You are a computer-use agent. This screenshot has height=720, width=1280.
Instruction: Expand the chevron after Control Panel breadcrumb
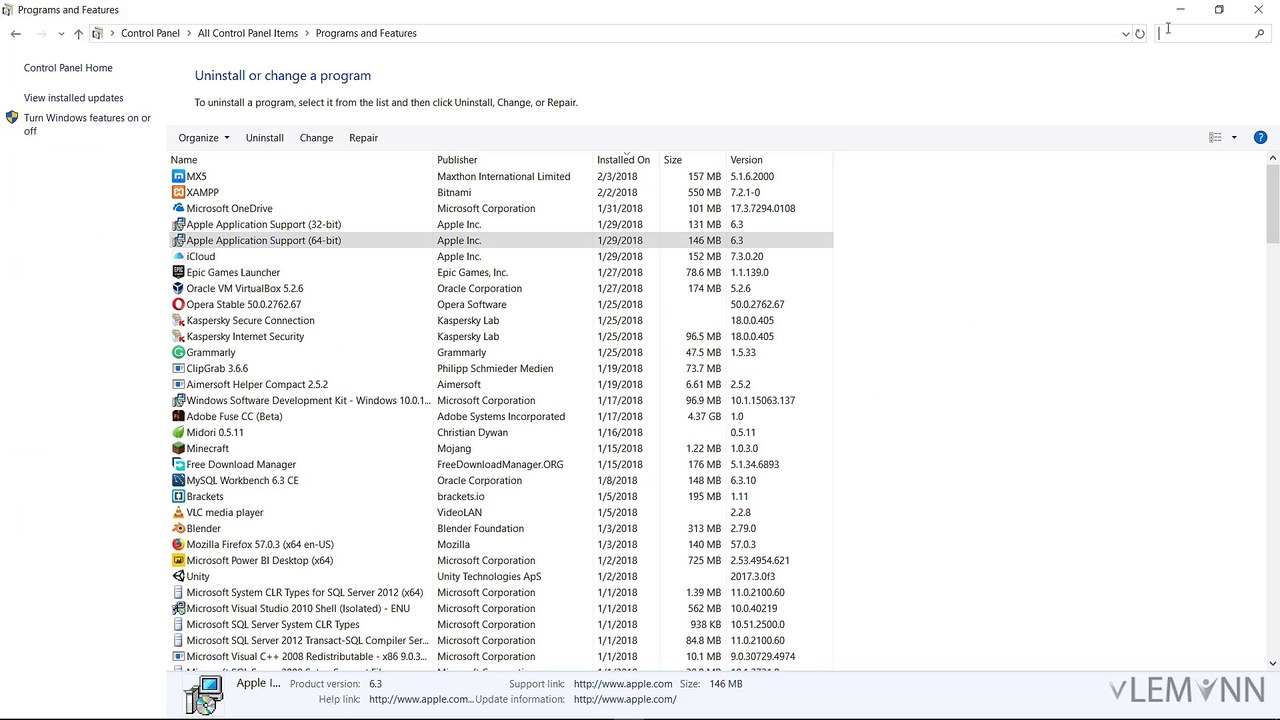(189, 33)
